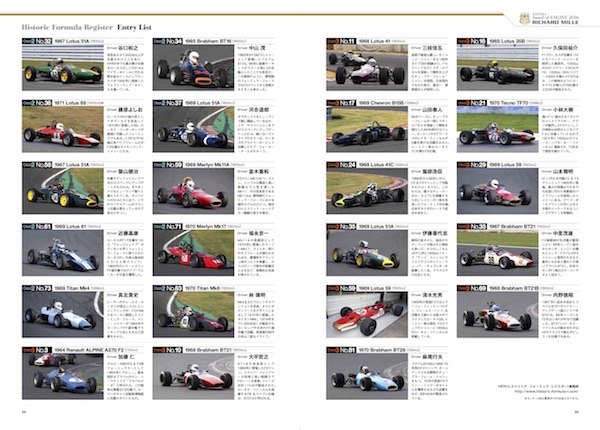
Task: Click driver name 福永京一
Action: click(x=259, y=233)
